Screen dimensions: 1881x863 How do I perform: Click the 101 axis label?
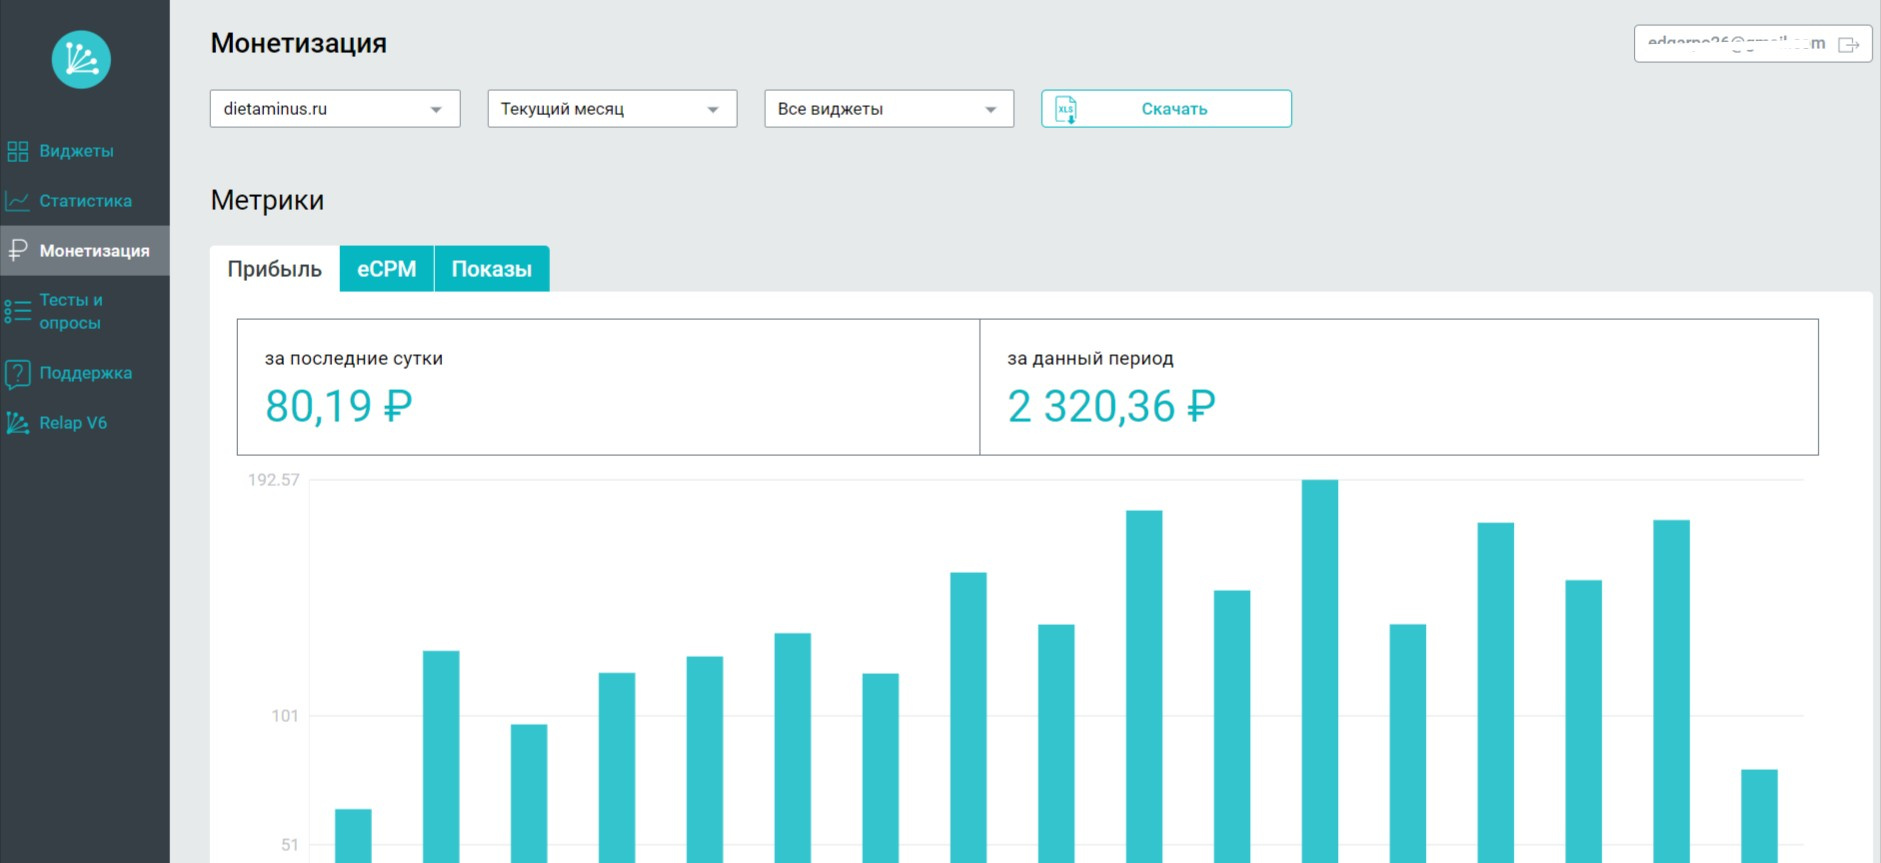(x=285, y=716)
